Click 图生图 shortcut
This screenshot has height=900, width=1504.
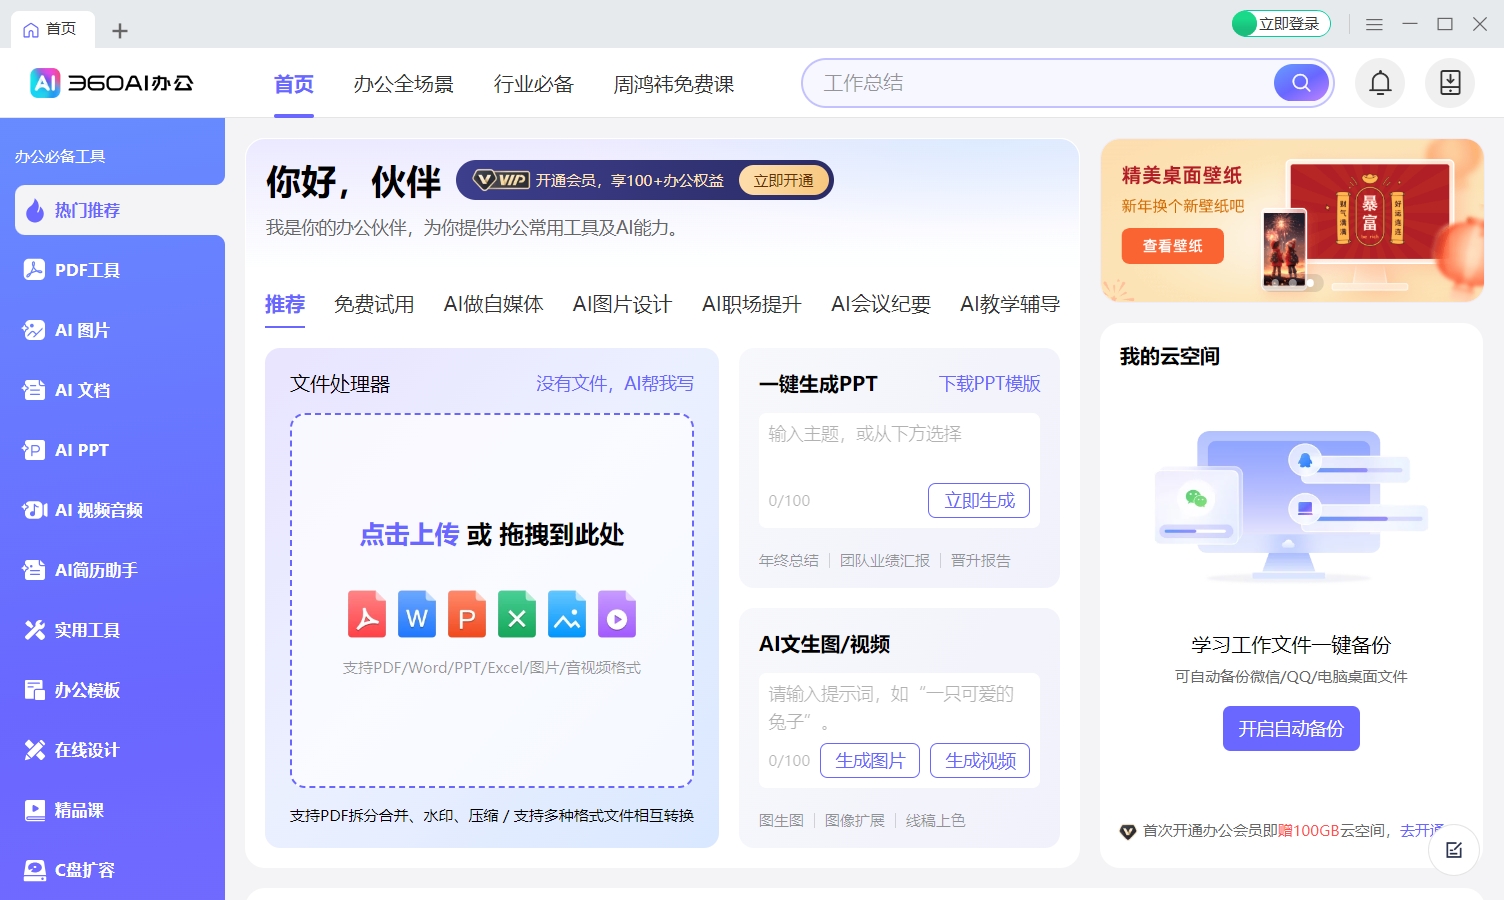[781, 821]
